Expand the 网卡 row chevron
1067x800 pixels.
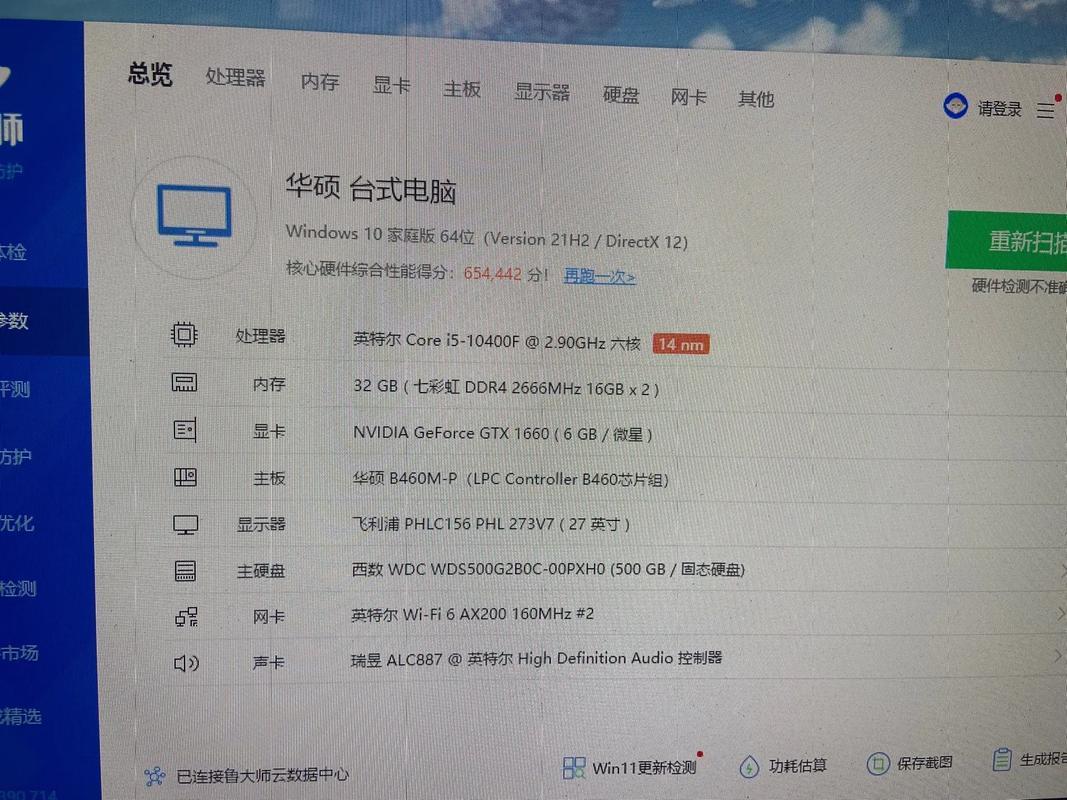click(x=1060, y=614)
